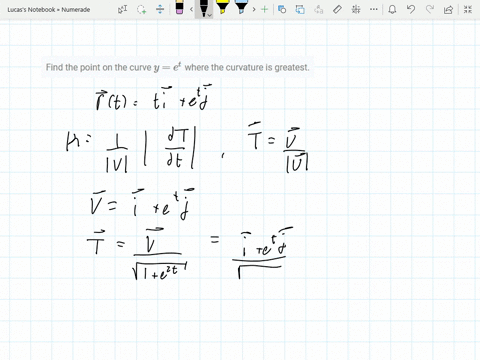The image size is (480, 360).
Task: Add a new pen with plus
Action: tap(264, 9)
